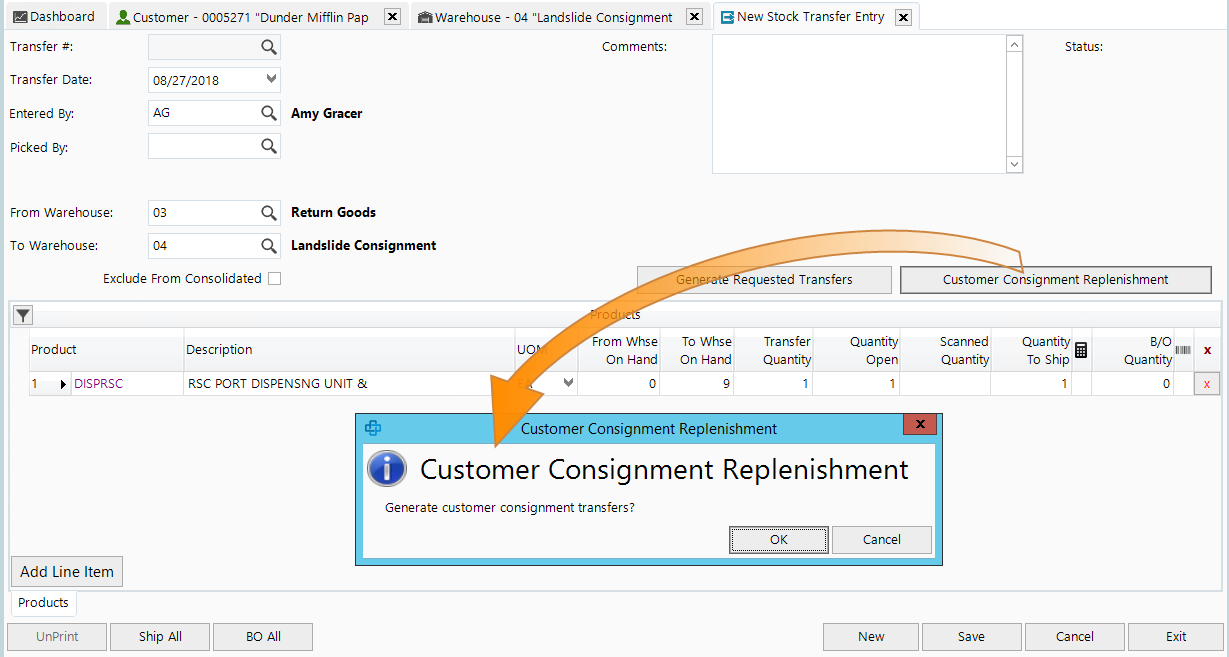The width and height of the screenshot is (1229, 657).
Task: Confirm with OK to generate consignment transfers
Action: (778, 539)
